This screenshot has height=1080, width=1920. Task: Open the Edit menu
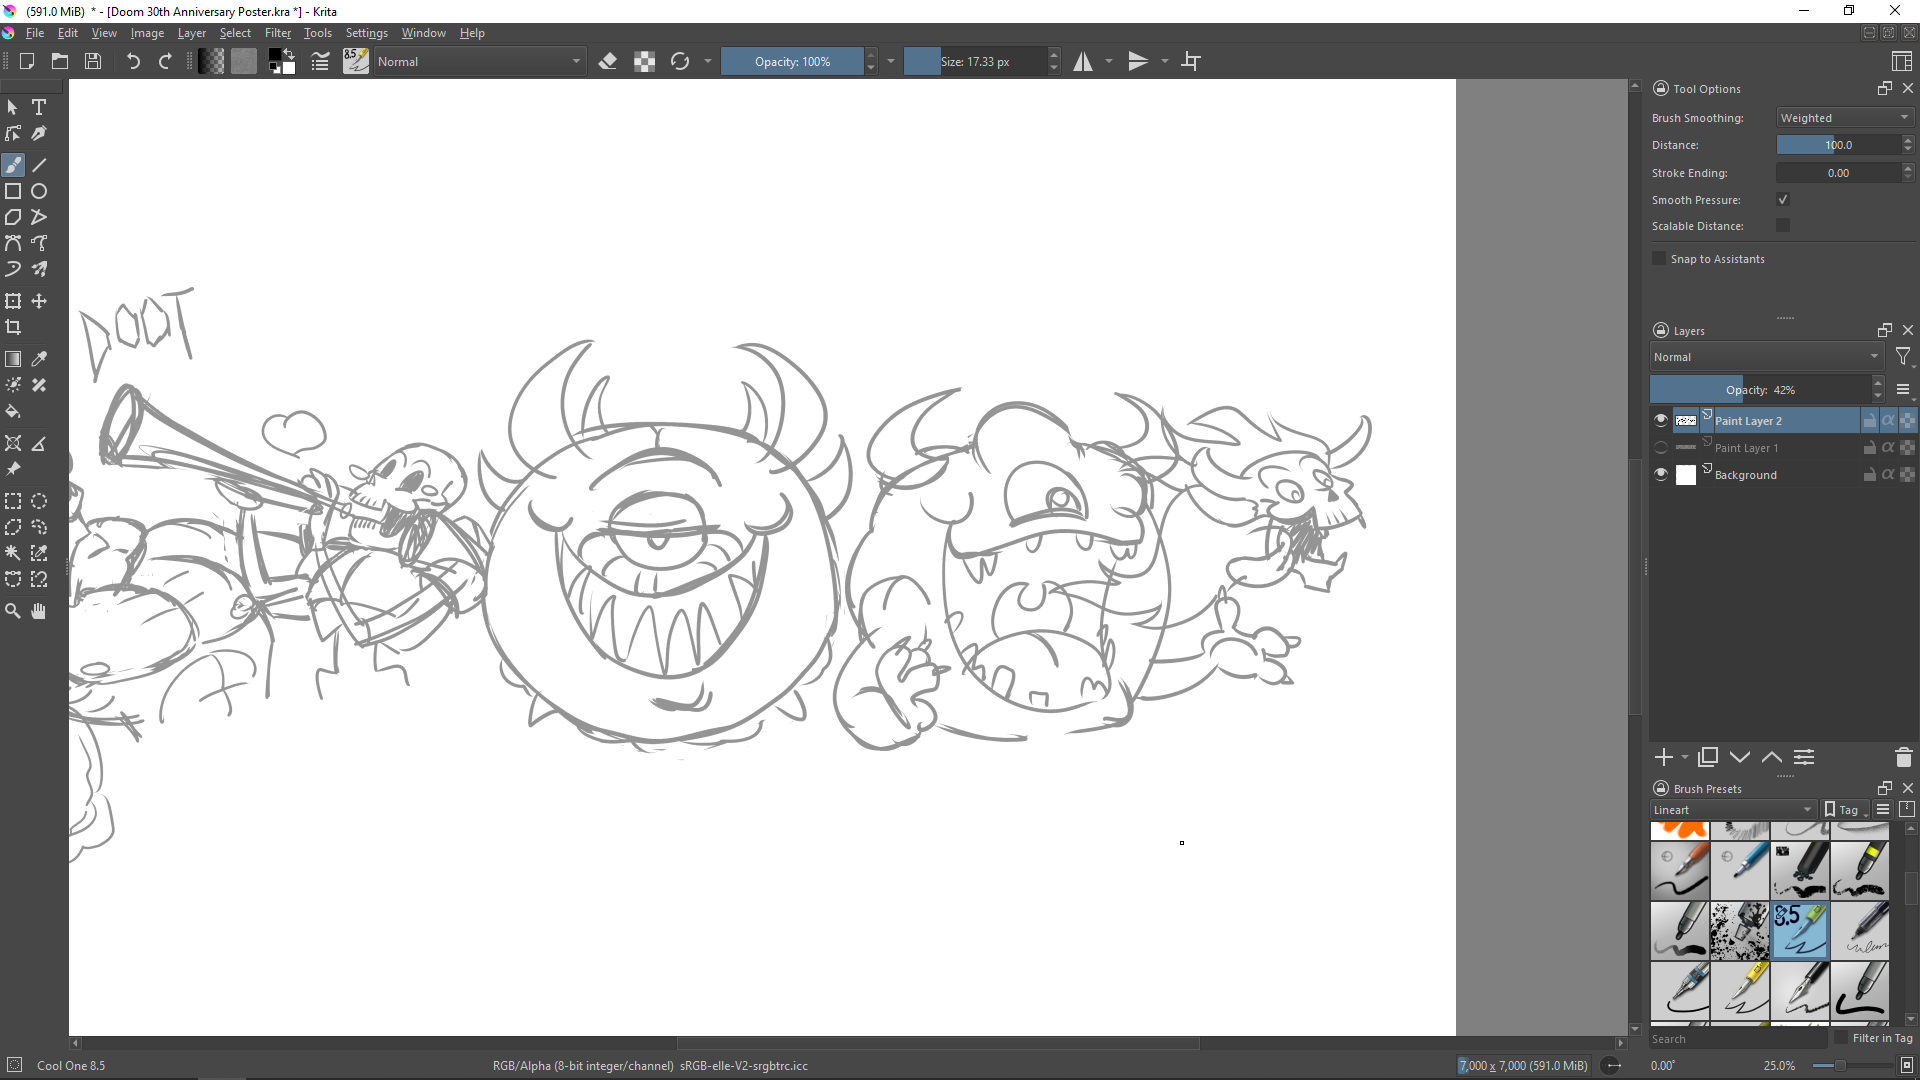tap(68, 33)
